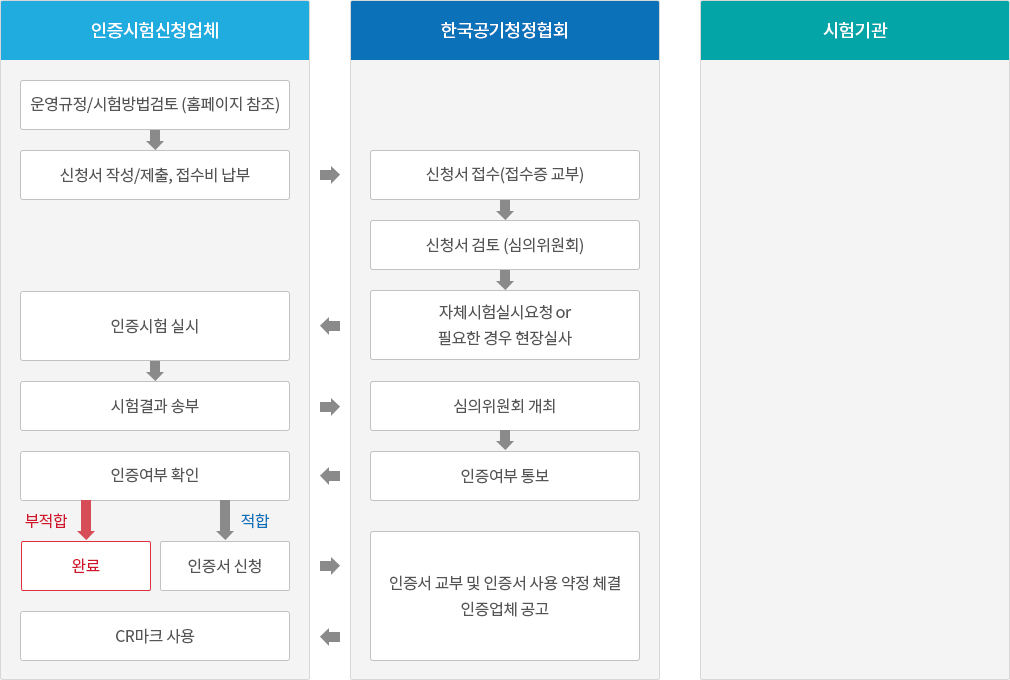Select the 신청서 검토 (심의위원회) box
1010x680 pixels.
click(504, 245)
